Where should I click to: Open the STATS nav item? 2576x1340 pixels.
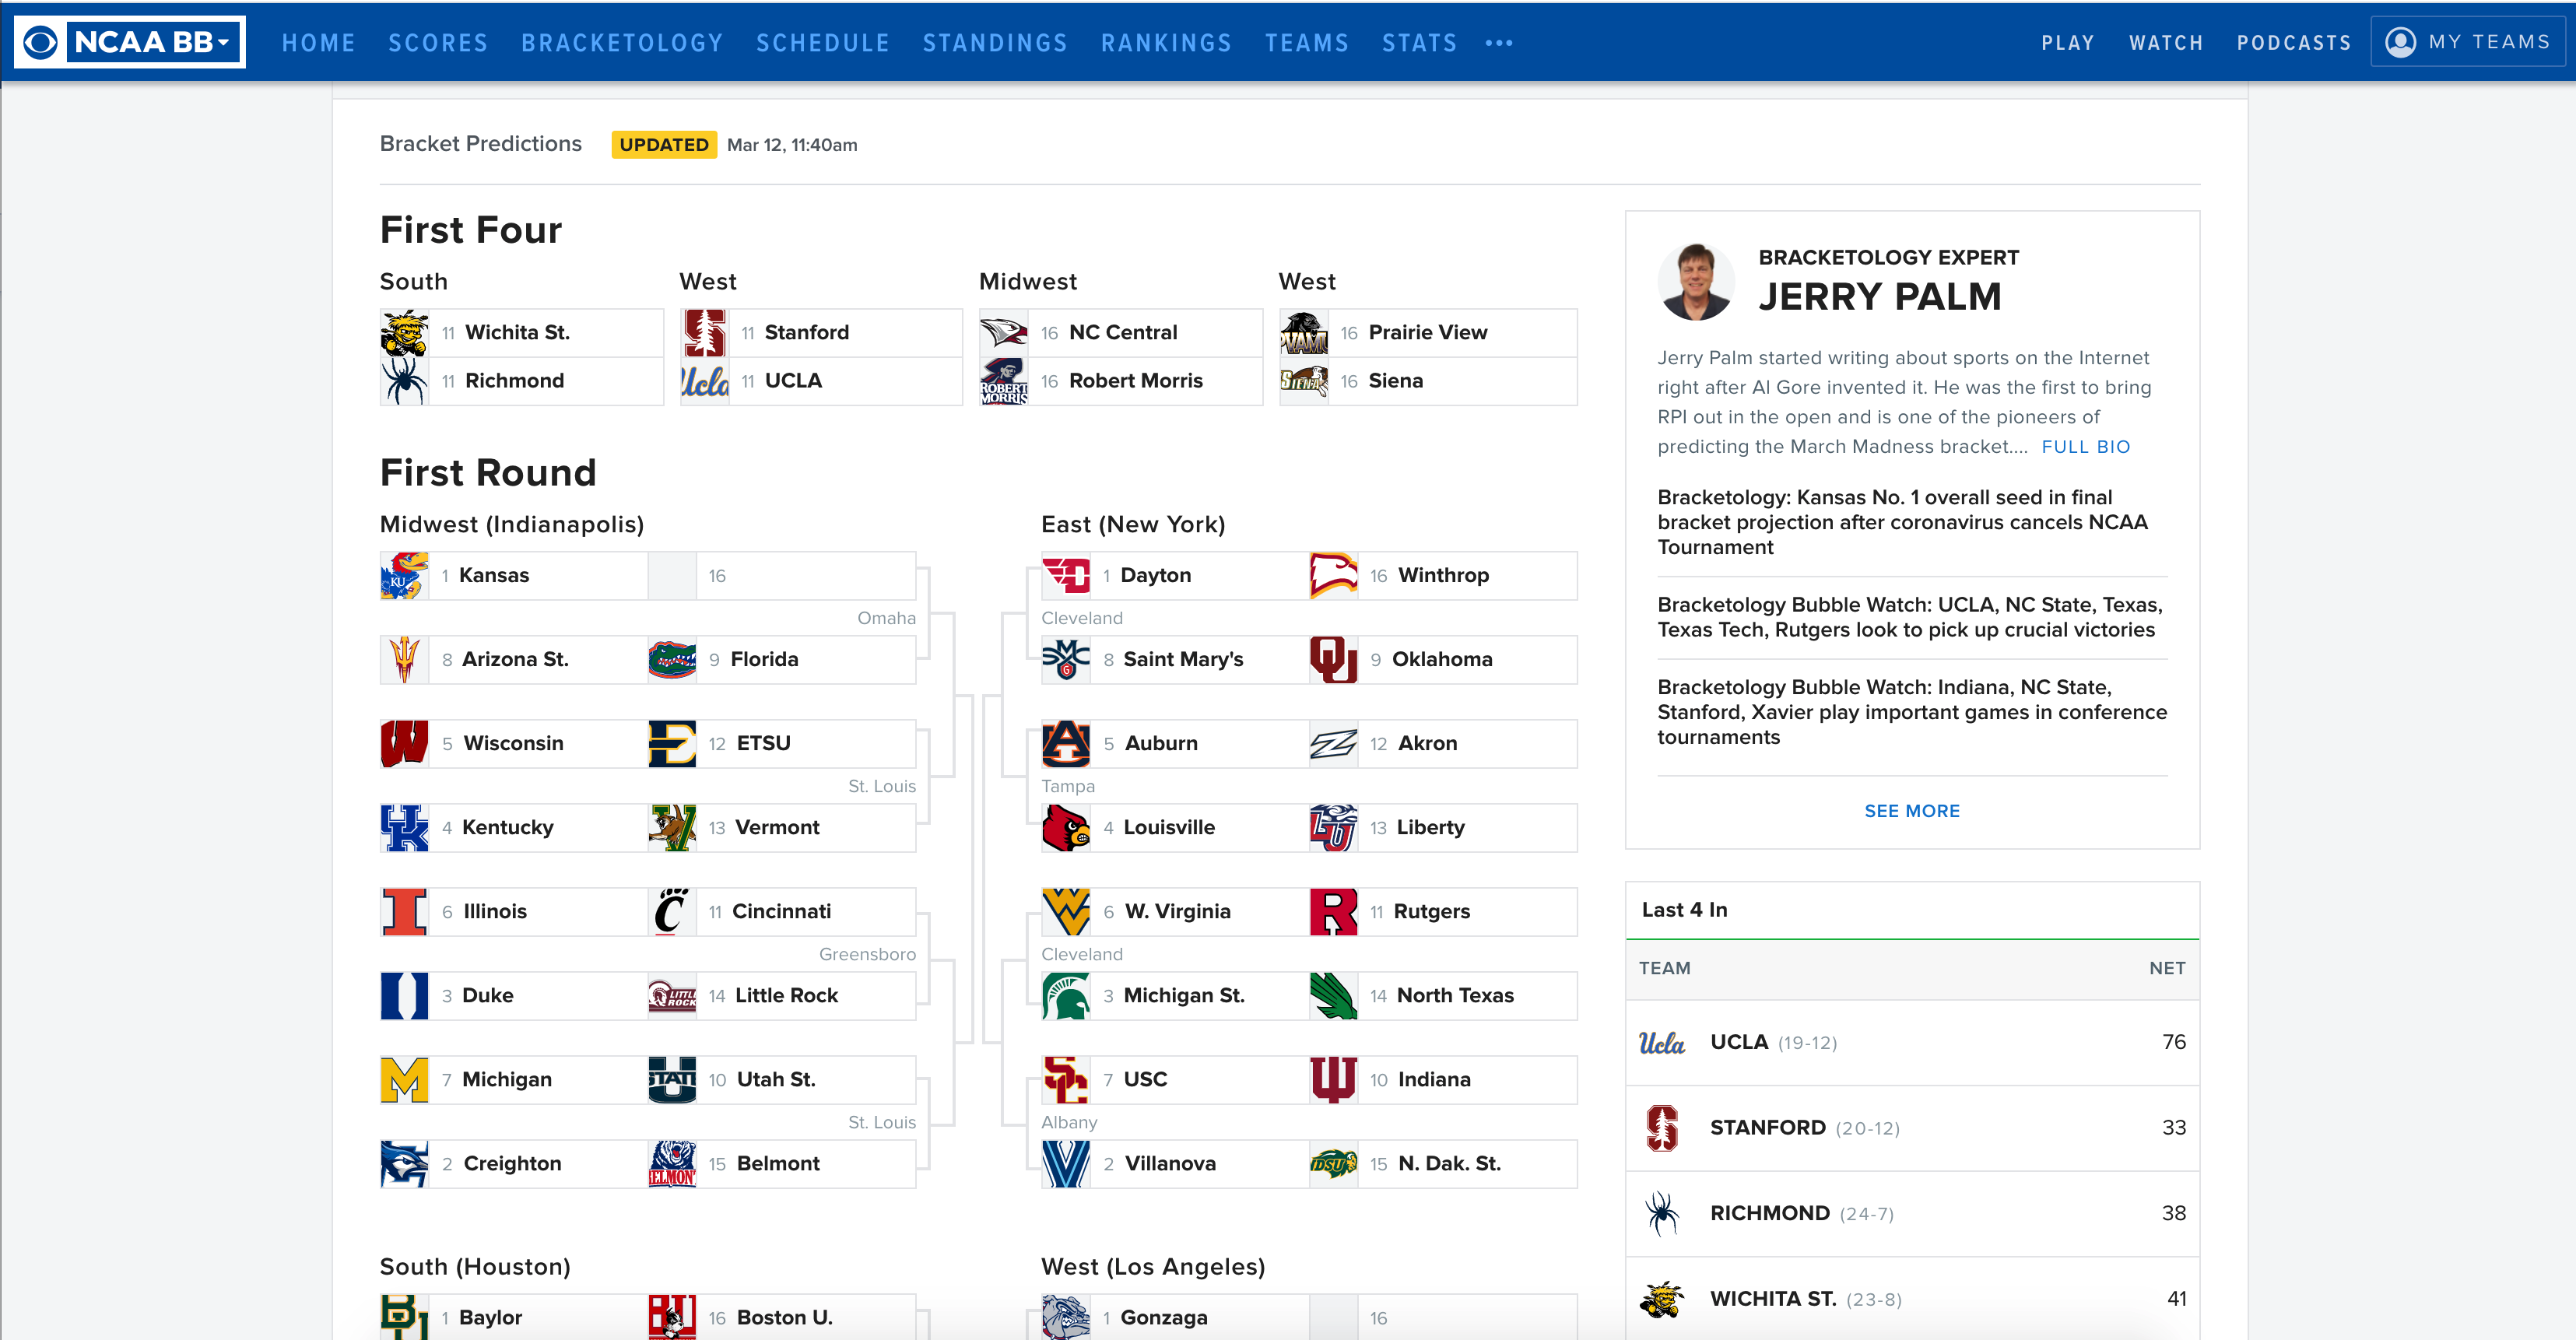pos(1419,43)
